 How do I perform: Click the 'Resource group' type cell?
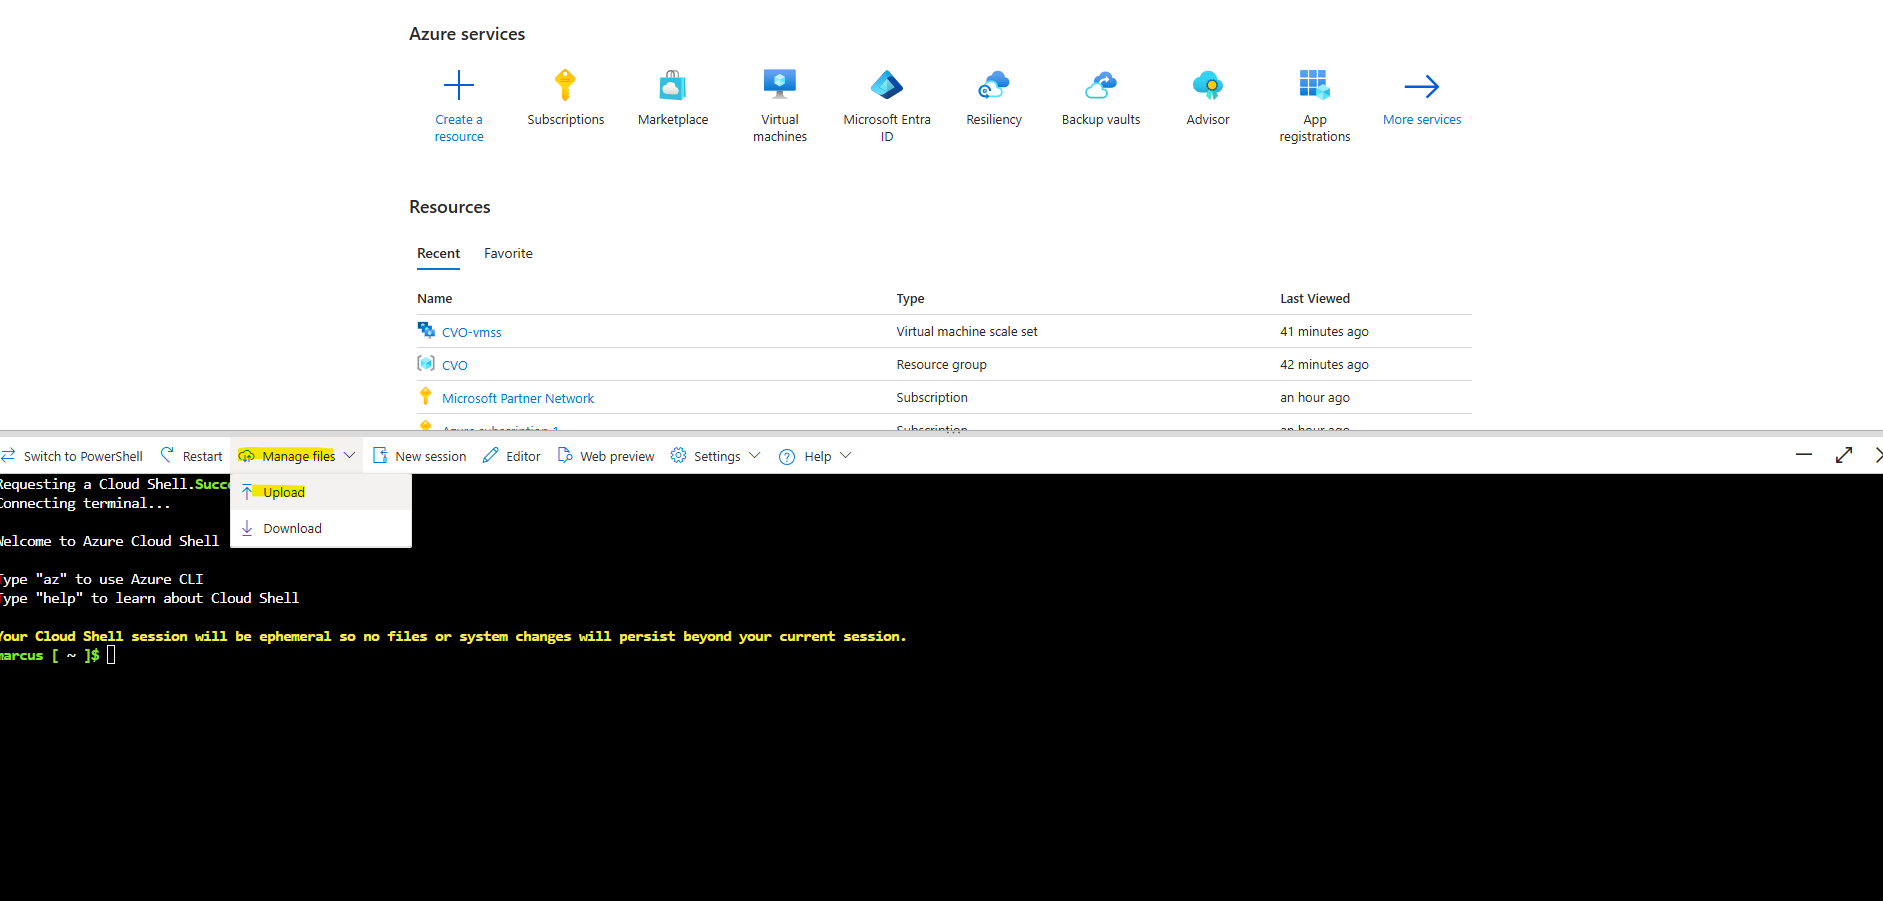(941, 365)
